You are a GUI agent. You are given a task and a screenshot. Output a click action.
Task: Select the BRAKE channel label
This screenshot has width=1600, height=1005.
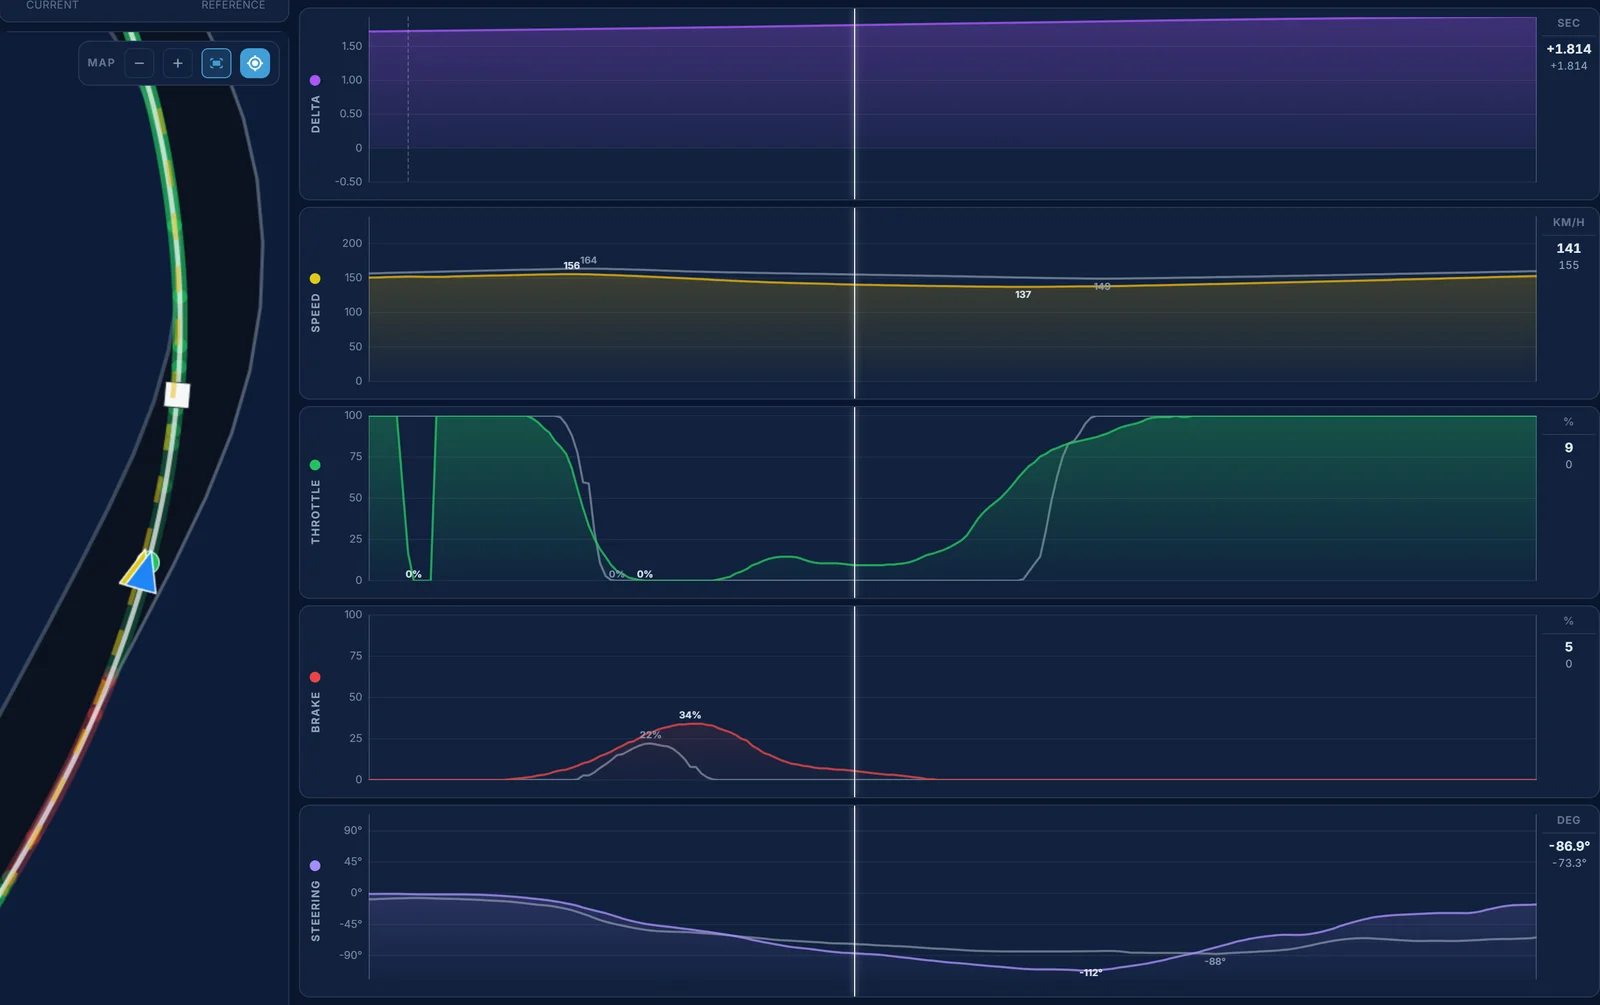[316, 712]
